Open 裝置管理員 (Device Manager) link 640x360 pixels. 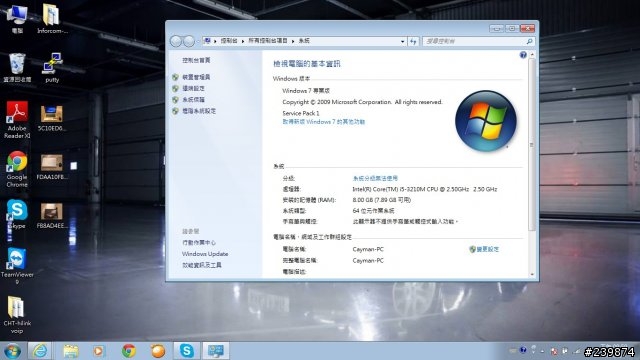tap(196, 77)
